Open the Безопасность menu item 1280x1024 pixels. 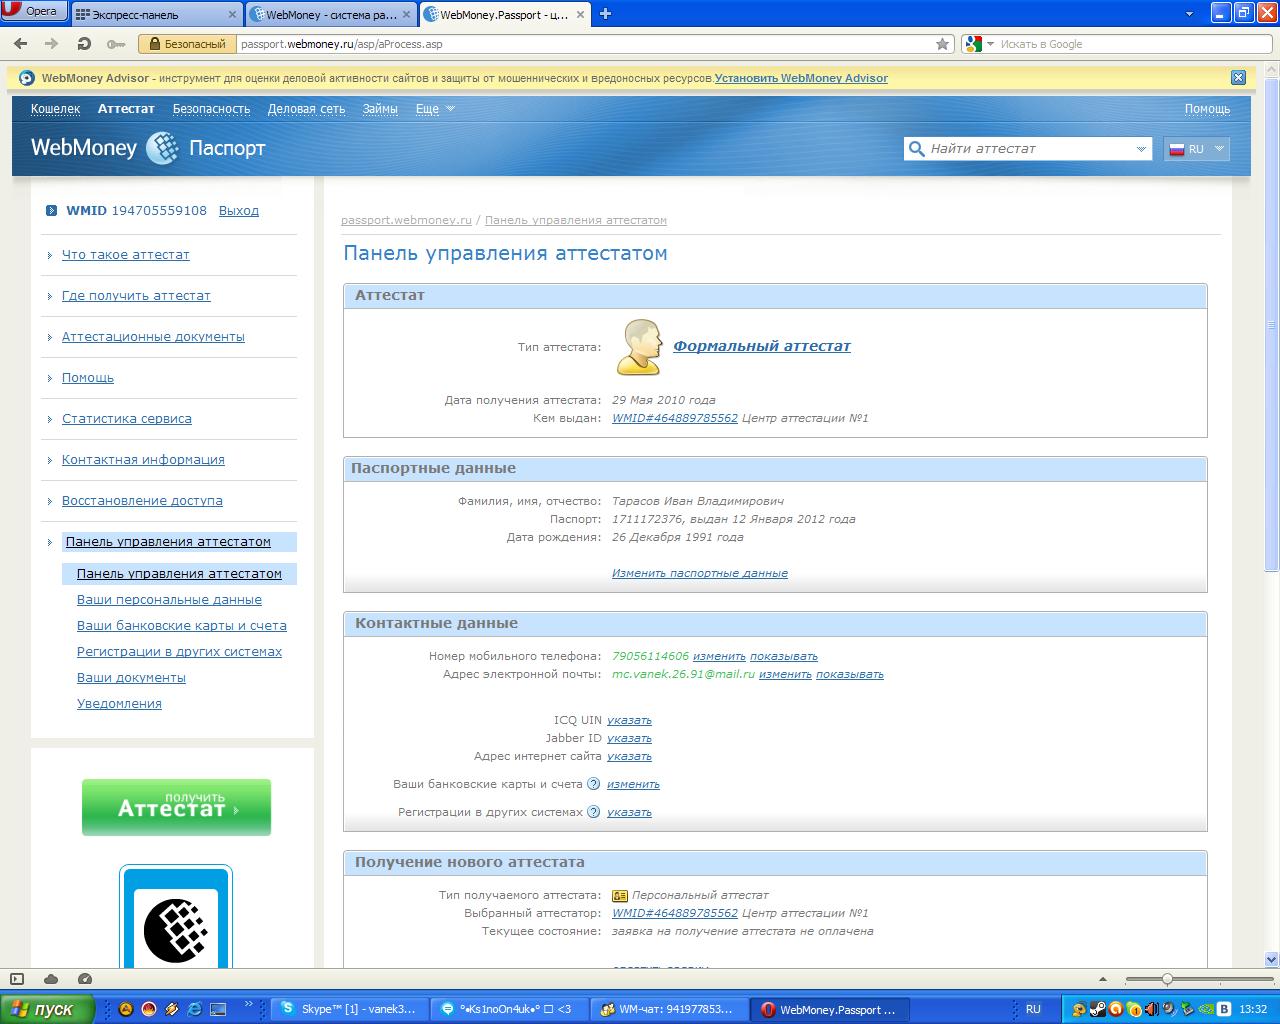click(x=211, y=109)
